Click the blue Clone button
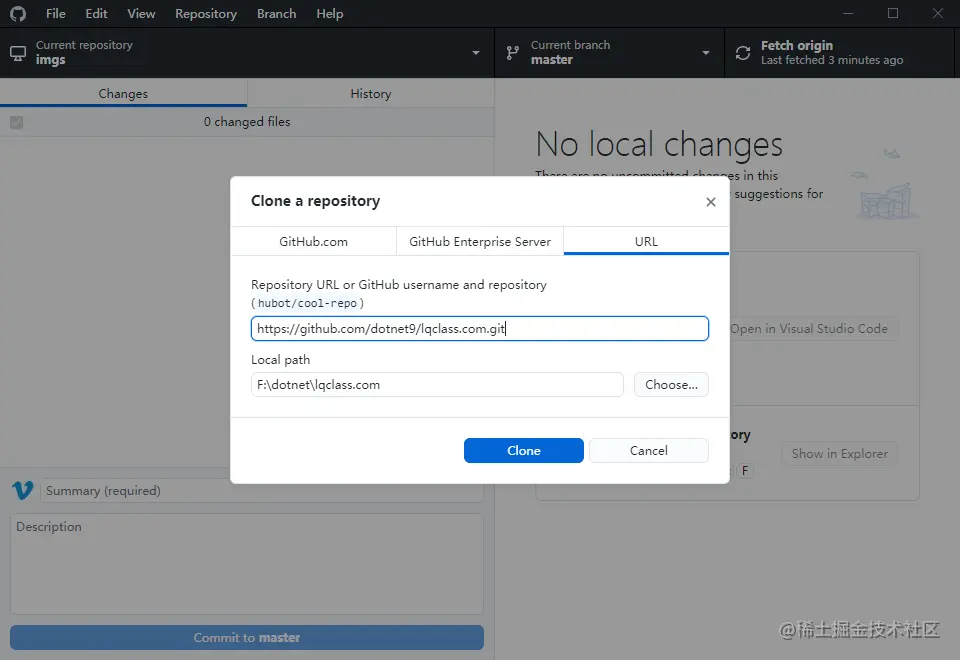The width and height of the screenshot is (960, 660). (523, 451)
